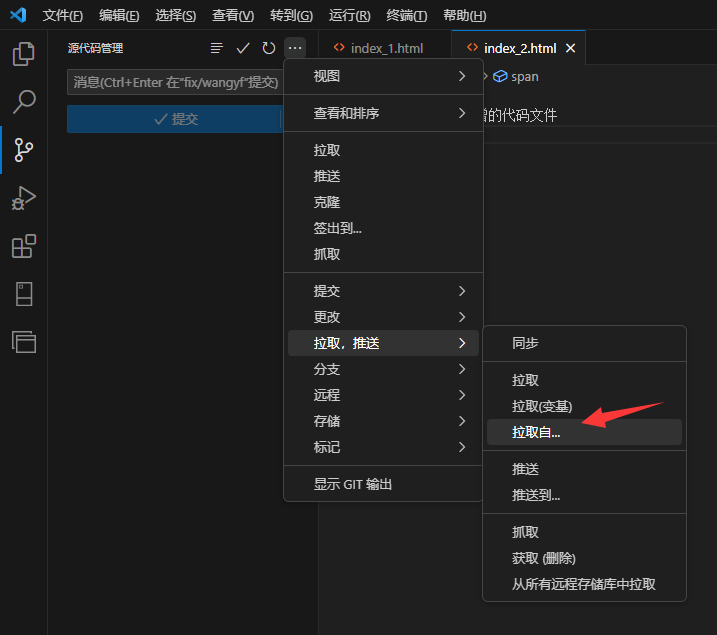Click the three-dot more actions icon
This screenshot has height=635, width=717.
point(295,48)
